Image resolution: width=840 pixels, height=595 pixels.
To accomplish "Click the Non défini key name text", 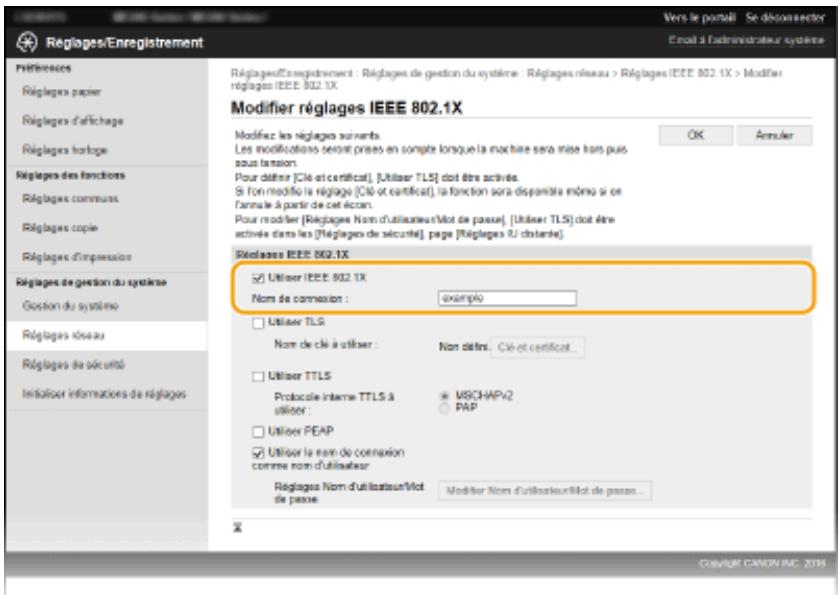I will pos(463,347).
